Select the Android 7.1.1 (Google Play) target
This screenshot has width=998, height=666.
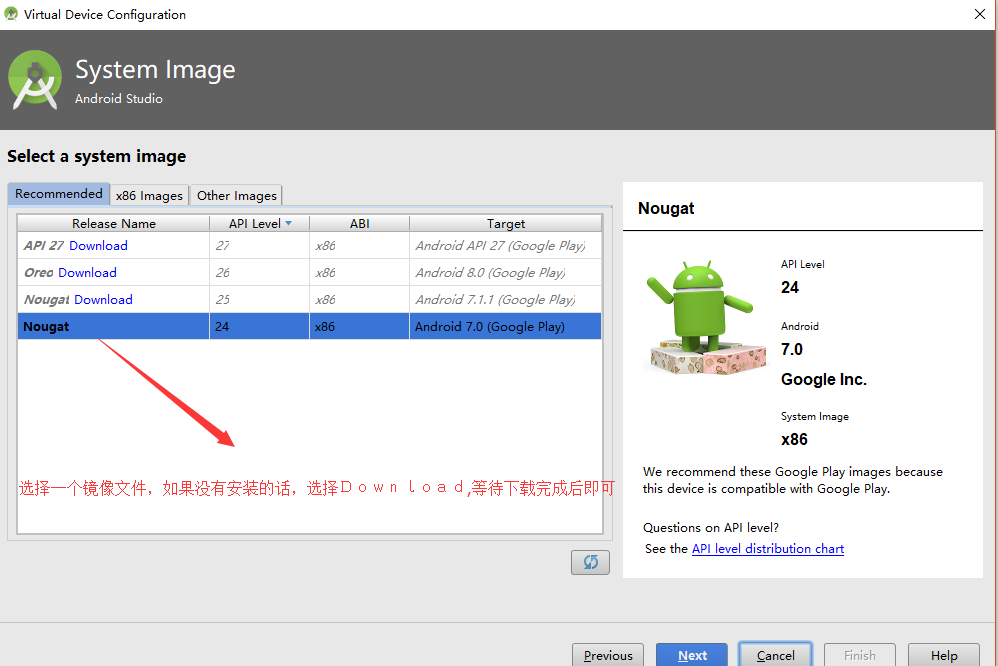coord(505,299)
